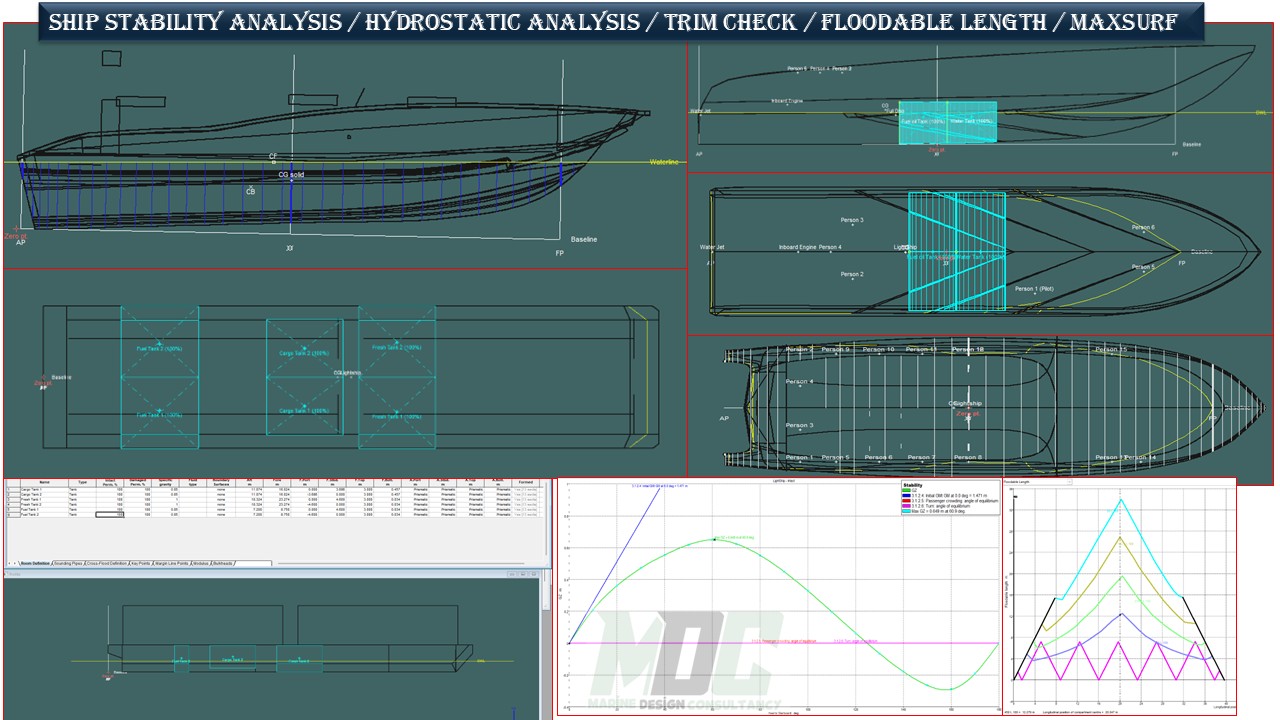This screenshot has height=720, width=1280.
Task: Click the vertical scrollbar of the room table
Action: [547, 517]
